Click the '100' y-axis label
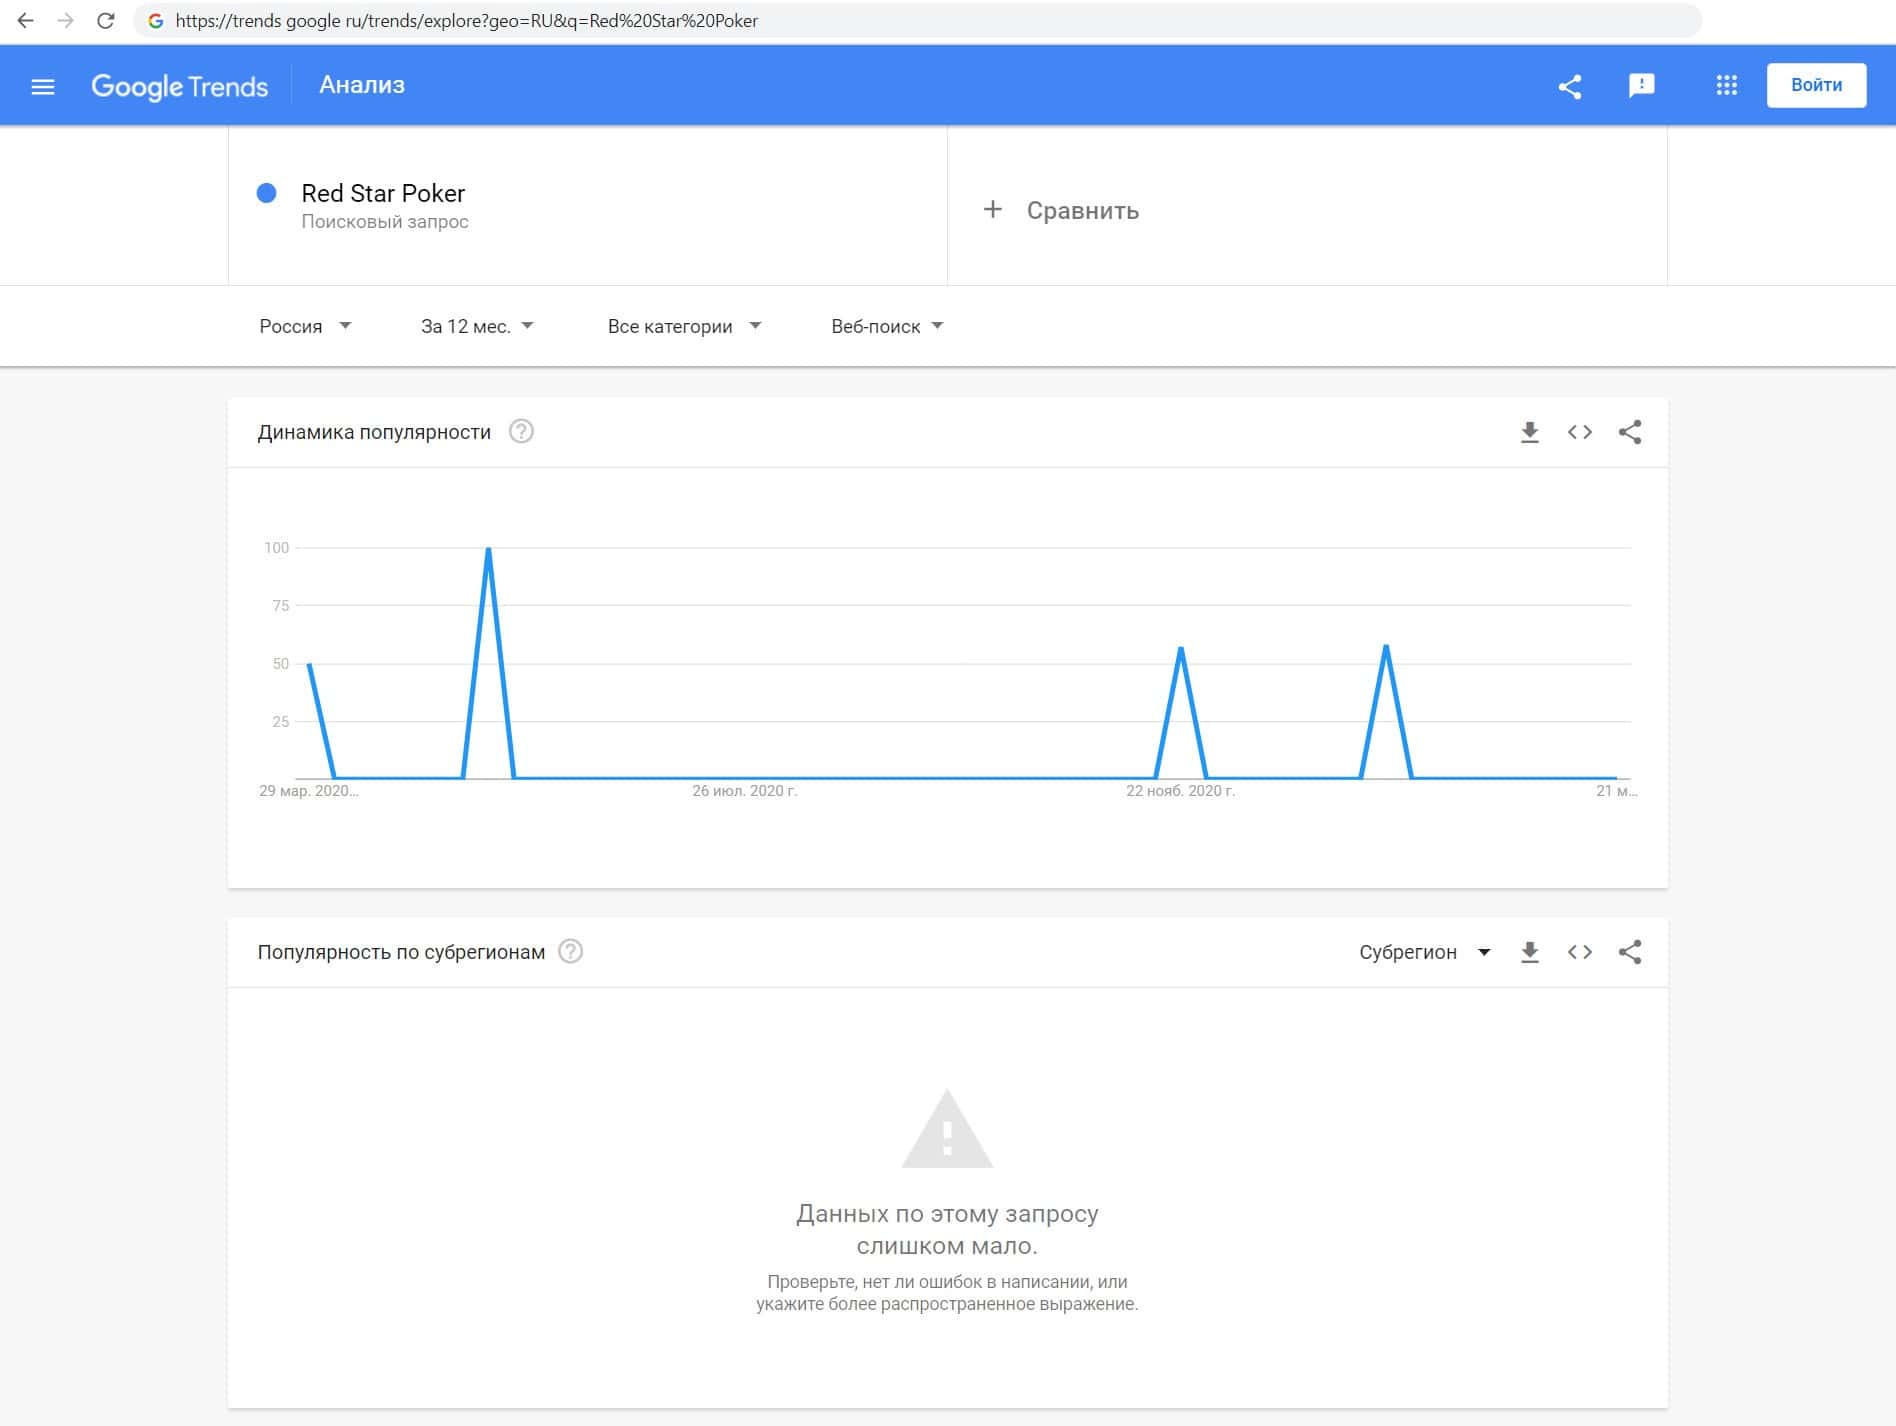1896x1426 pixels. [x=276, y=547]
